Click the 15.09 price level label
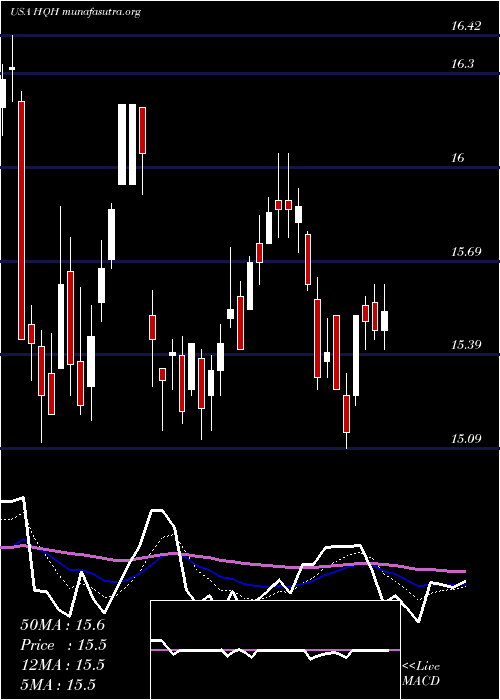The image size is (500, 700). coord(466,439)
